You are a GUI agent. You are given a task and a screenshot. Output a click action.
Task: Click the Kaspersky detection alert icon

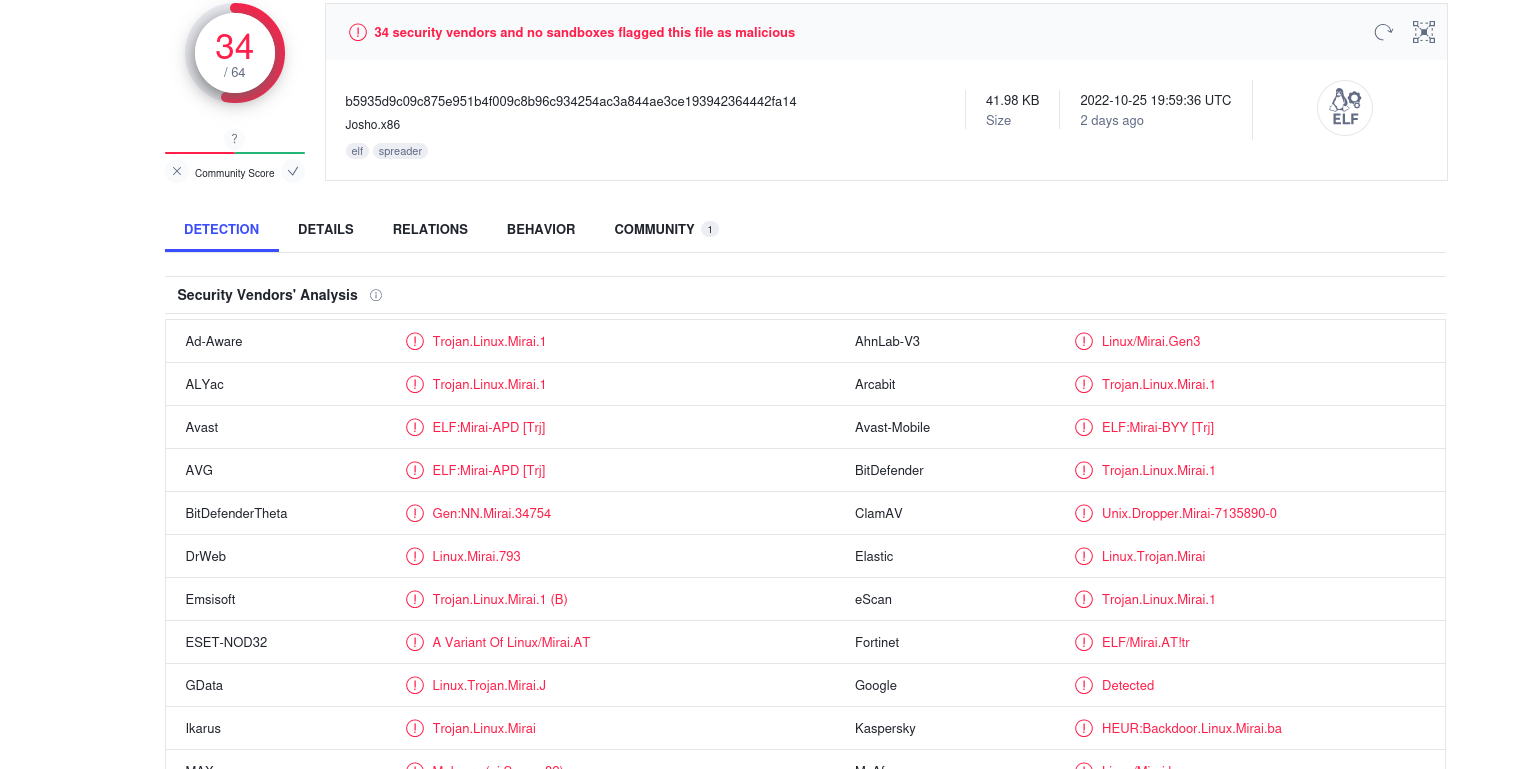[x=1084, y=728]
